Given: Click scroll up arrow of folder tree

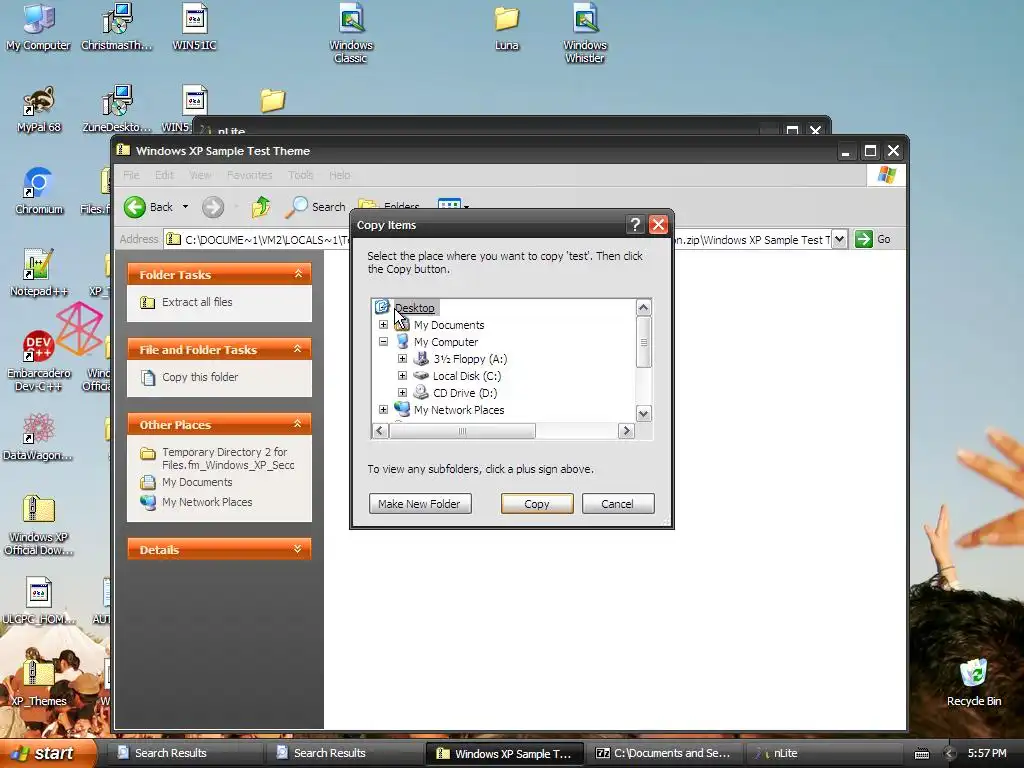Looking at the screenshot, I should pos(643,308).
